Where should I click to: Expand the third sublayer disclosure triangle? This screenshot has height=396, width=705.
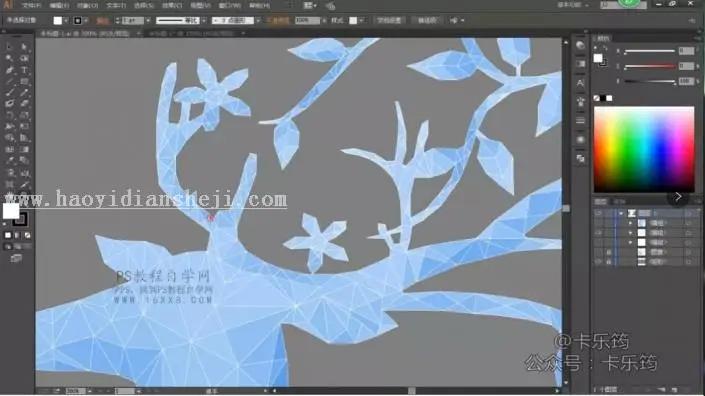[x=630, y=243]
